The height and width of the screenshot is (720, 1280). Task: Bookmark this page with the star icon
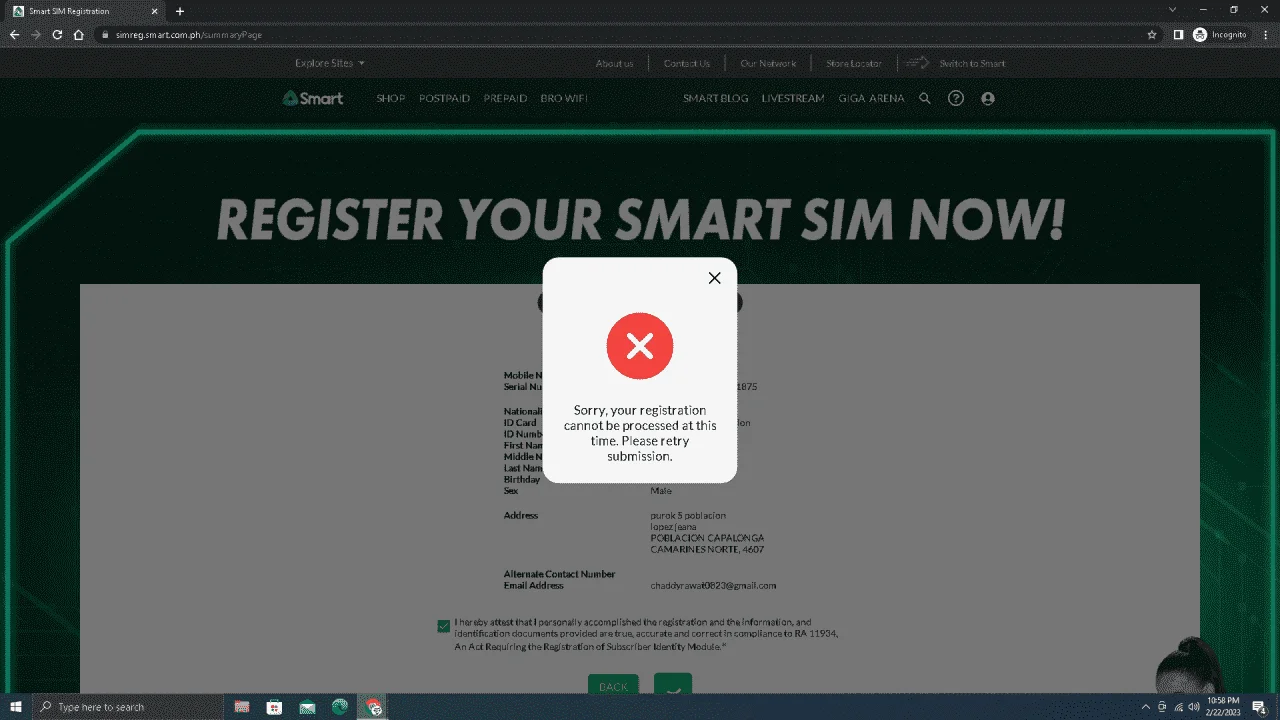(x=1152, y=34)
